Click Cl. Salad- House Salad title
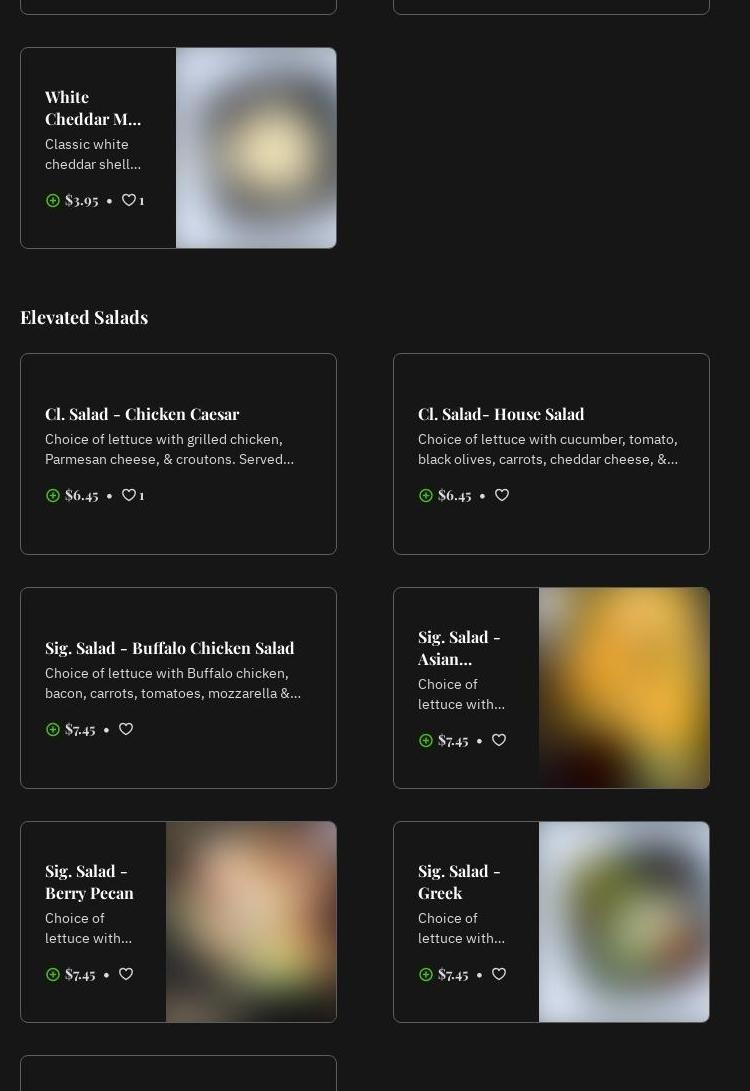 501,414
